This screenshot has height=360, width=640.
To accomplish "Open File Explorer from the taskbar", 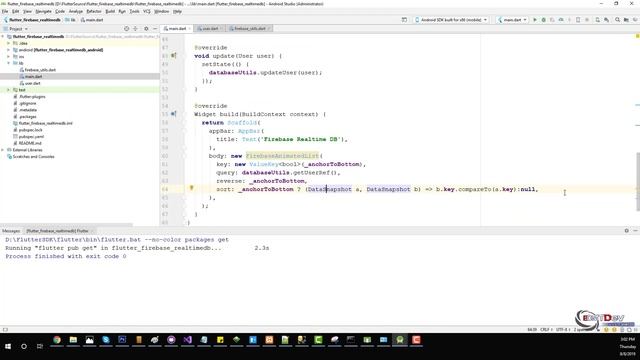I will pos(73,340).
